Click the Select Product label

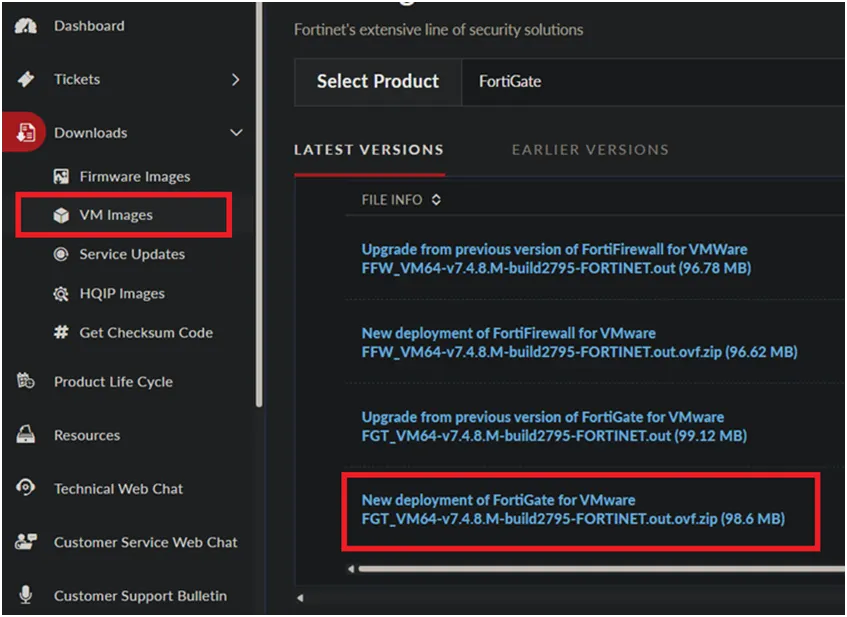(x=378, y=82)
